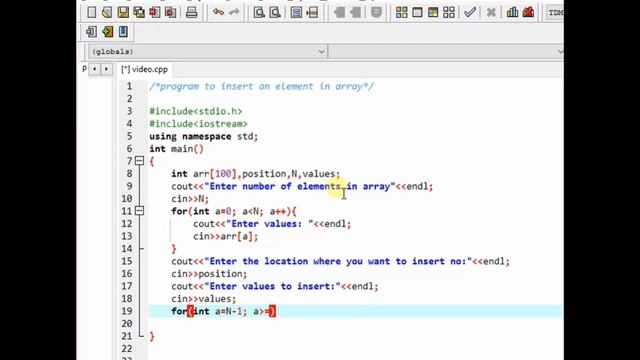This screenshot has width=640, height=360.
Task: Click the closing brace on line 21
Action: (152, 336)
